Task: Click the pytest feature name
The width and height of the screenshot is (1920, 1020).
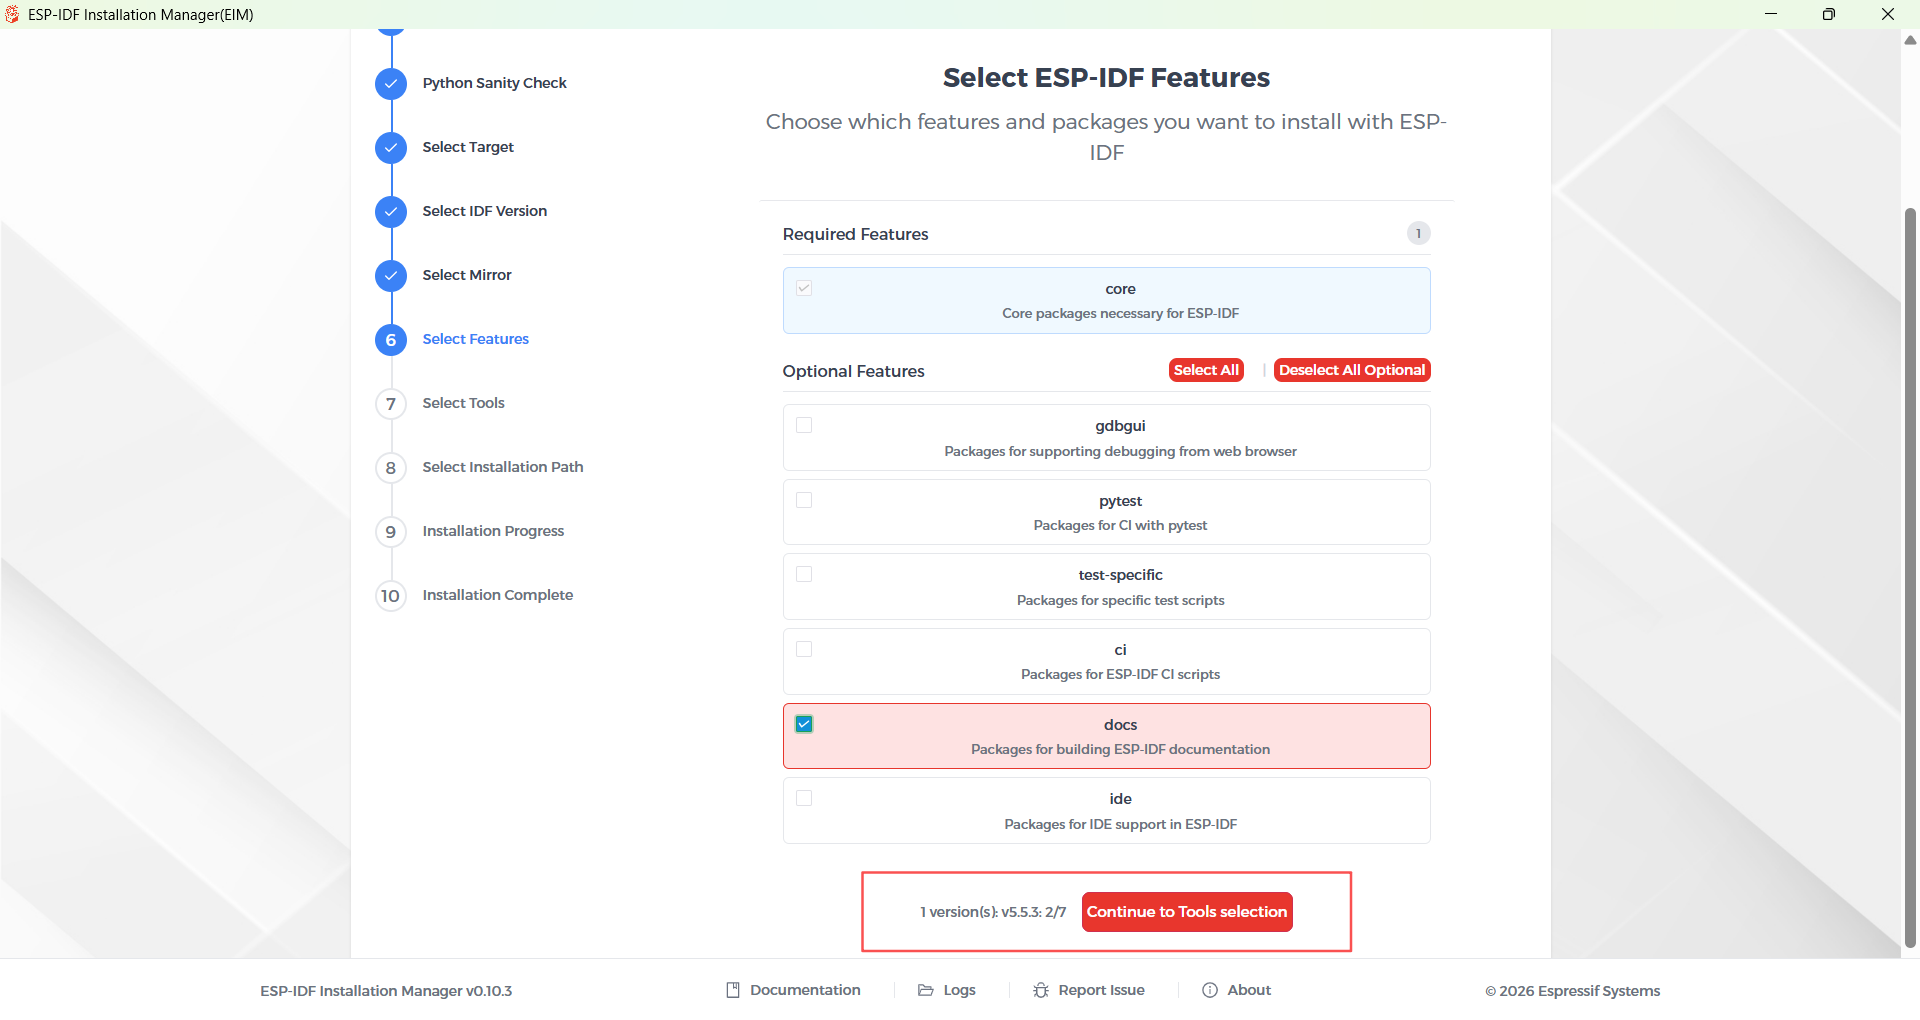Action: [1120, 501]
